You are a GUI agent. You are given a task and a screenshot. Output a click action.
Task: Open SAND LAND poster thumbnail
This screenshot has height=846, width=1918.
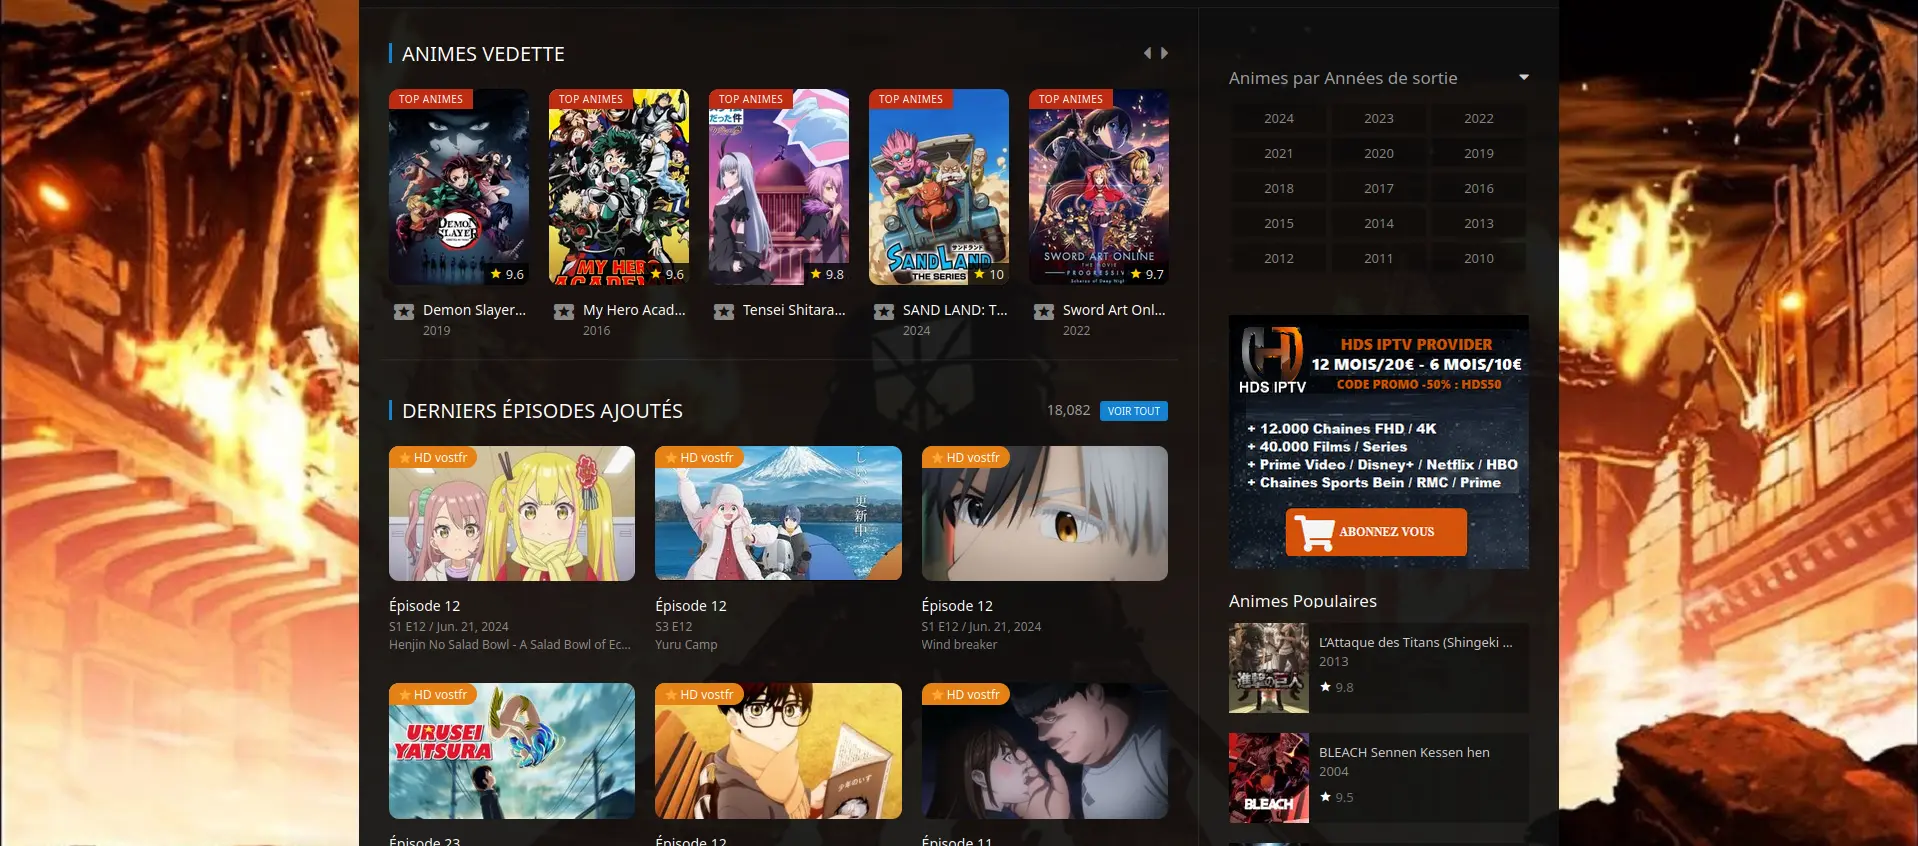[x=939, y=187]
